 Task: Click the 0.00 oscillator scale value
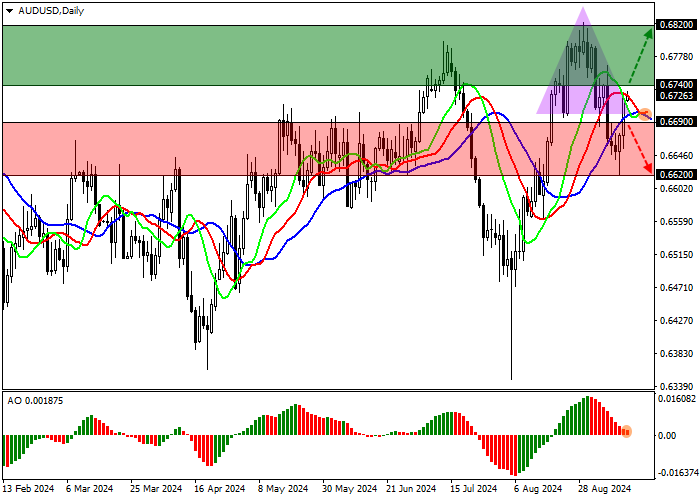pyautogui.click(x=667, y=436)
